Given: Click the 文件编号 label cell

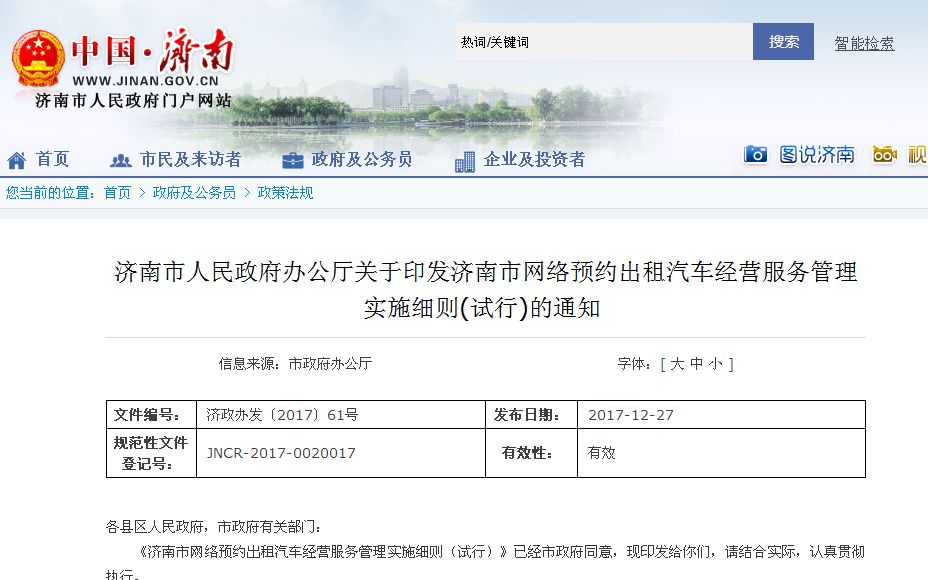Looking at the screenshot, I should pos(152,415).
